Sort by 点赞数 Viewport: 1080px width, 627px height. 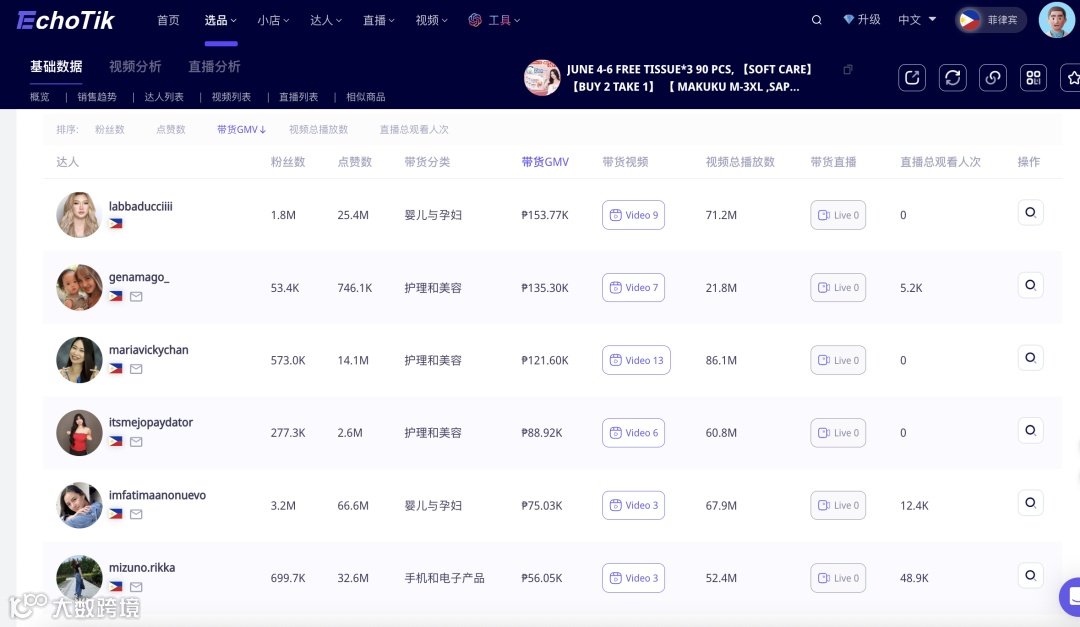pos(171,130)
